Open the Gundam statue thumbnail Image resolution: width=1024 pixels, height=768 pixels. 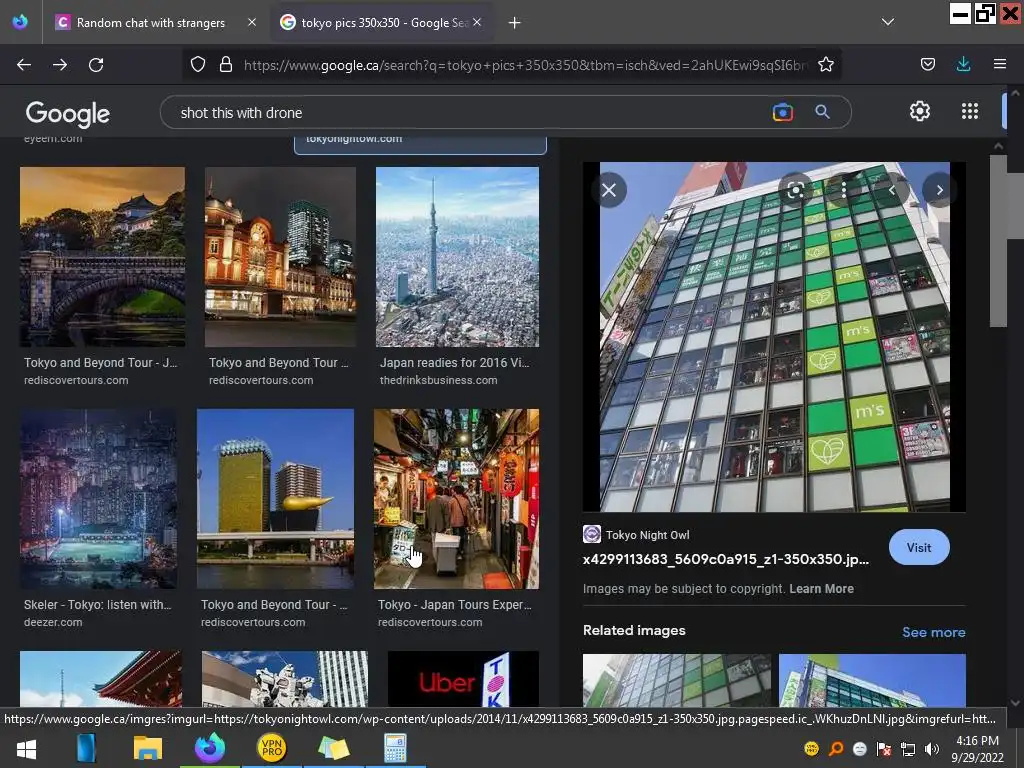tap(285, 679)
